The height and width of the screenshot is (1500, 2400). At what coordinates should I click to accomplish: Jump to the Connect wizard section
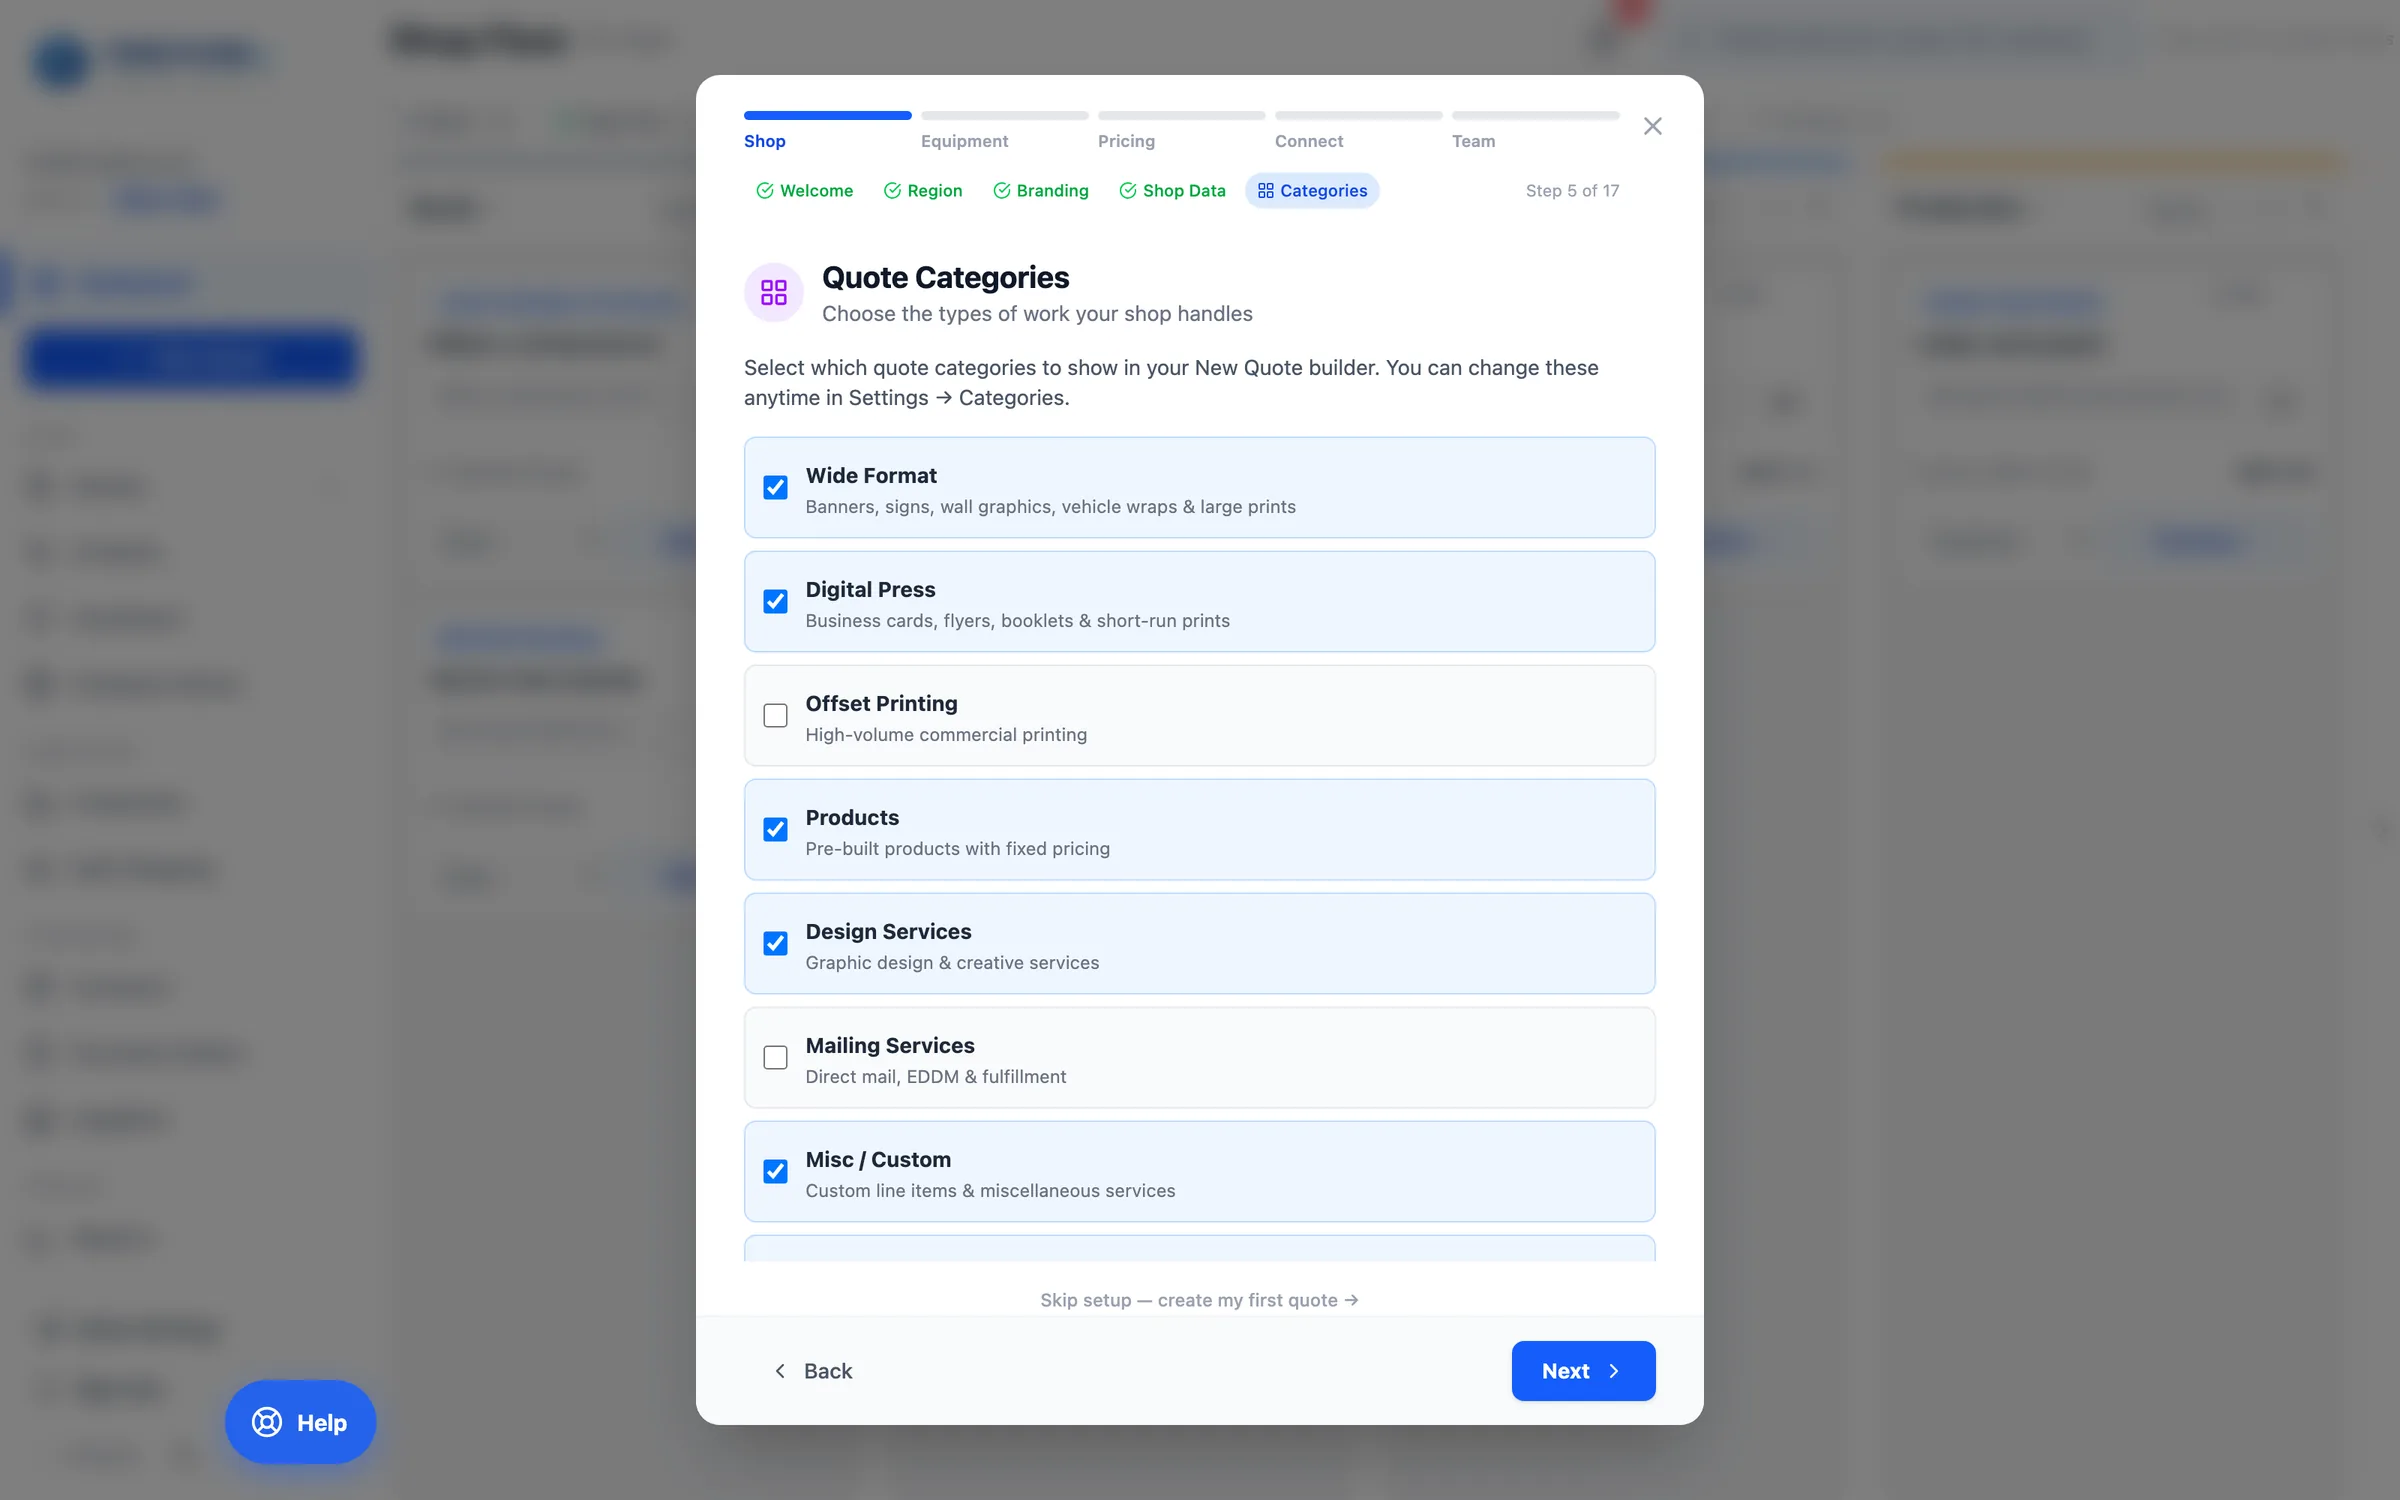coord(1309,141)
